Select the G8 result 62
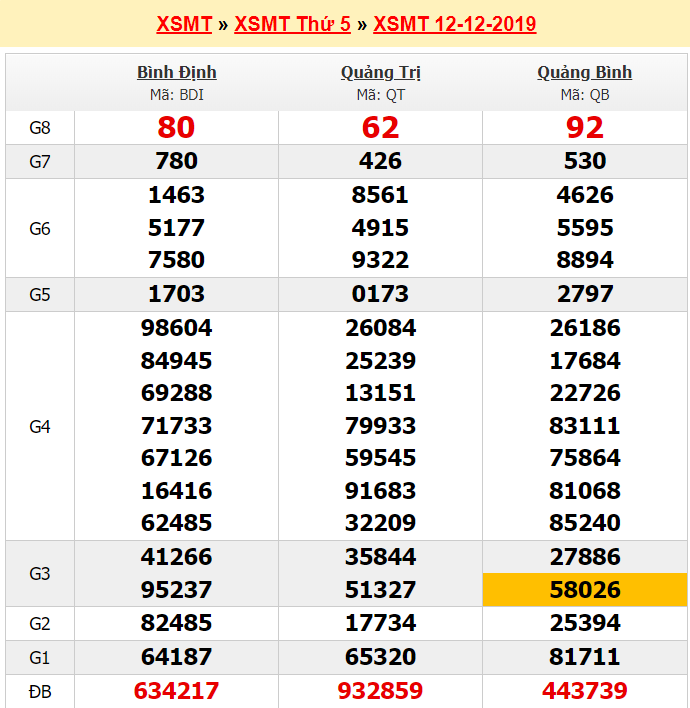The height and width of the screenshot is (708, 690). (x=381, y=127)
